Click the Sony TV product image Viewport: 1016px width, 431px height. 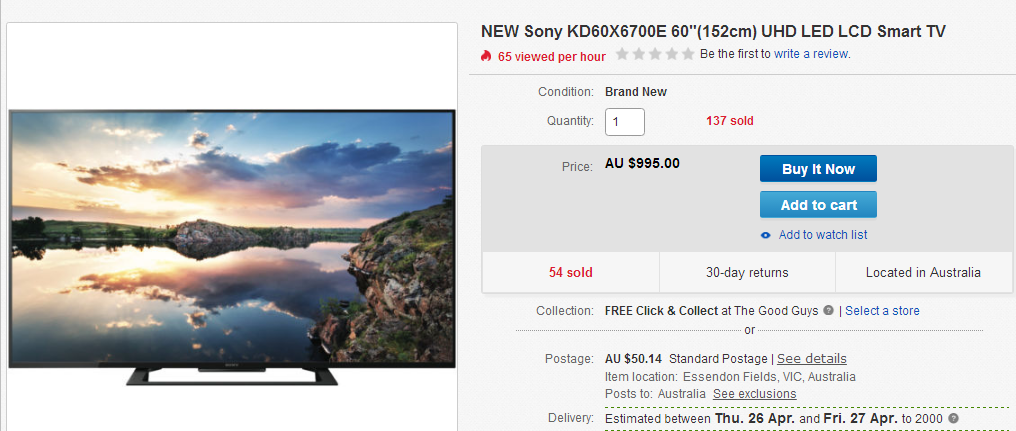[x=232, y=248]
